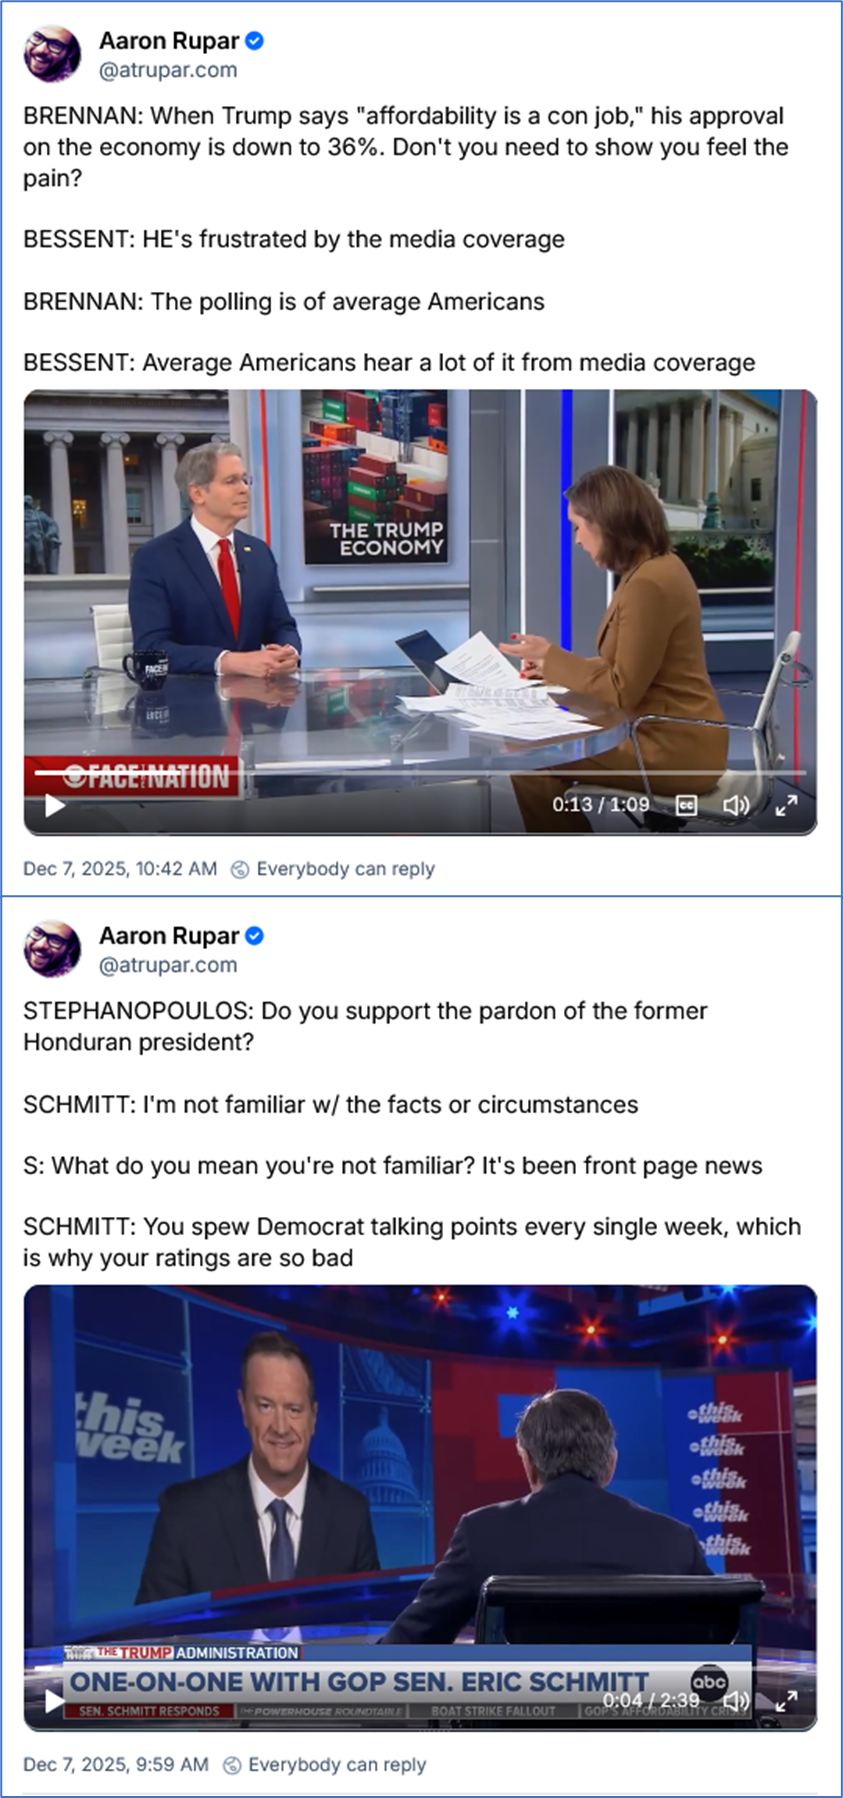Open the Dec 7, 2025, 9:59 AM timestamp
The height and width of the screenshot is (1798, 843).
click(x=116, y=1764)
